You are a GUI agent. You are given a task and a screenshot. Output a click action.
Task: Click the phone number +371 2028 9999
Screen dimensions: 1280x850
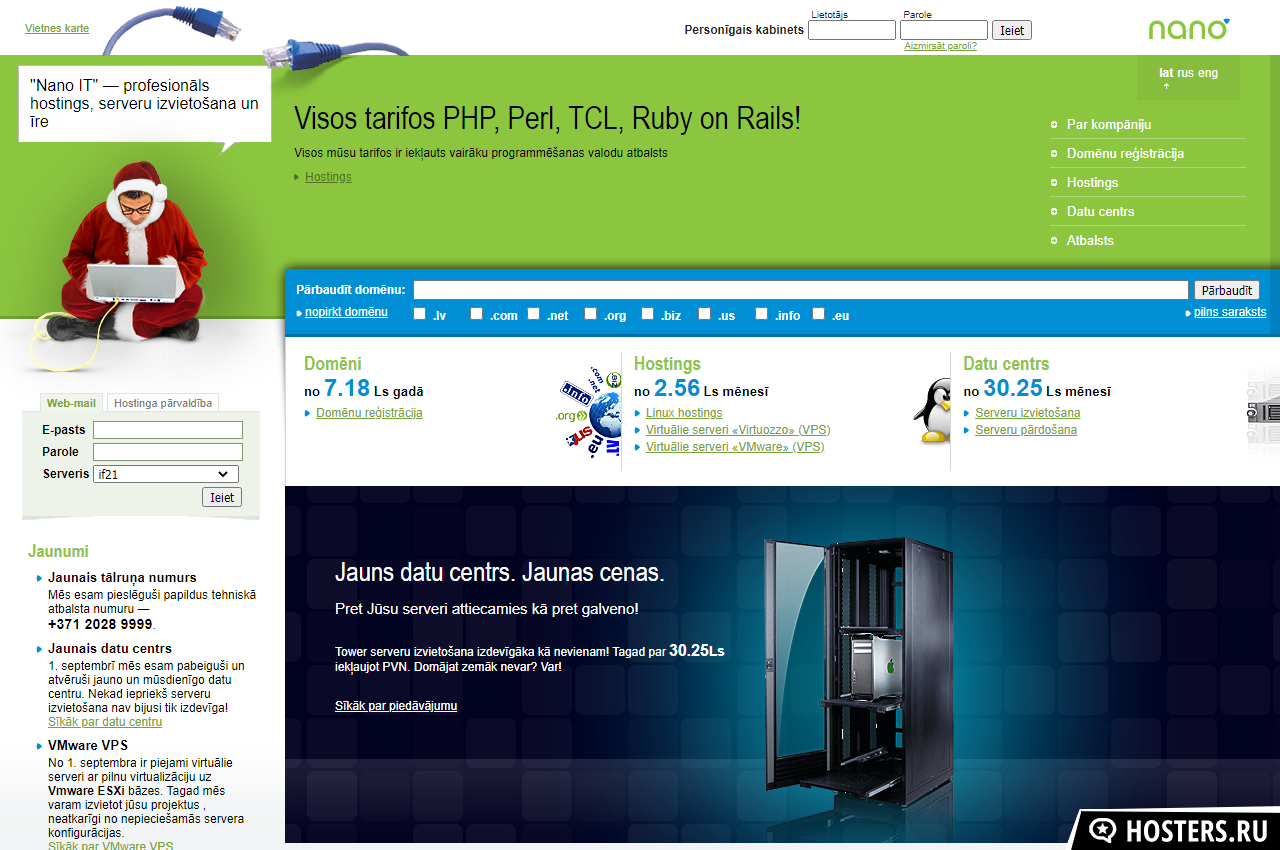pyautogui.click(x=100, y=624)
